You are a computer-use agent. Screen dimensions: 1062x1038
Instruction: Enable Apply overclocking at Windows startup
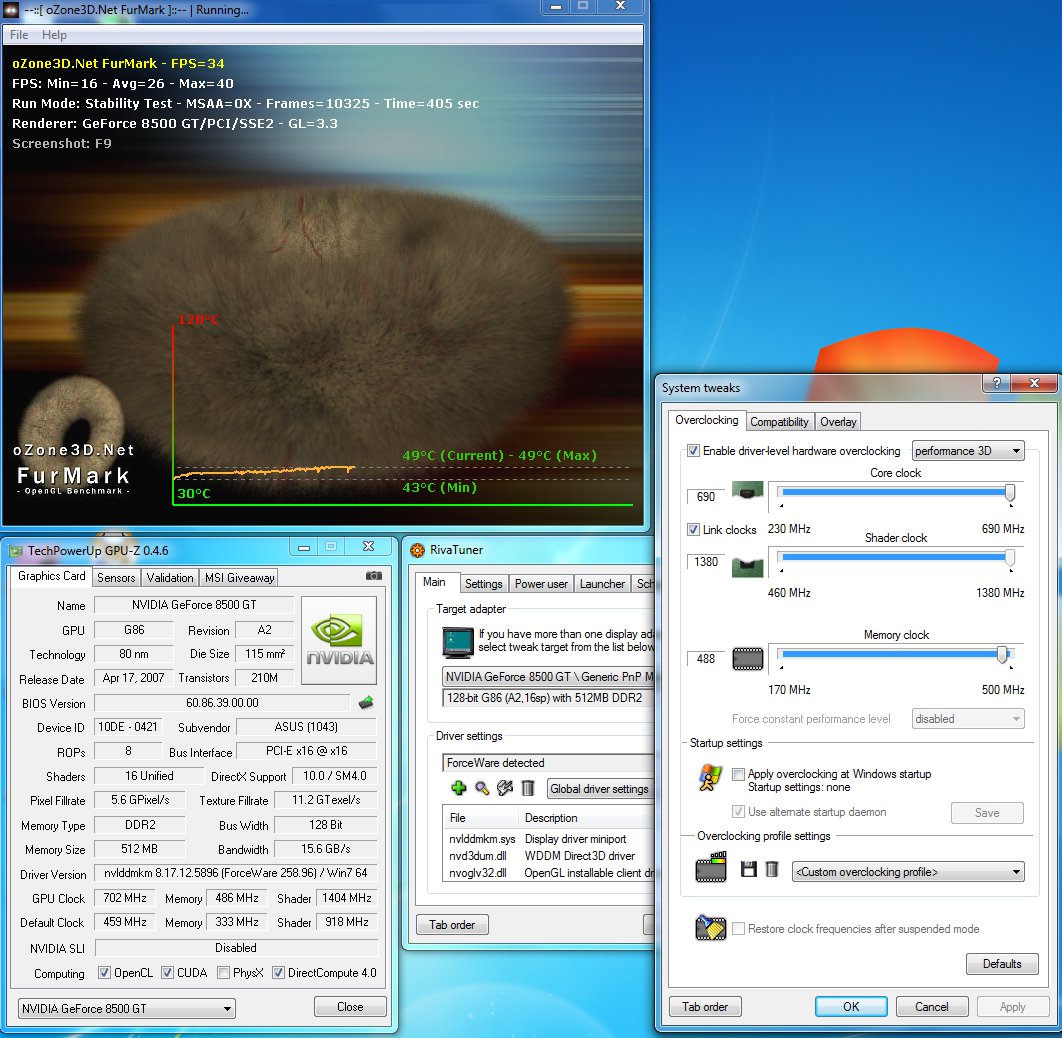[738, 774]
